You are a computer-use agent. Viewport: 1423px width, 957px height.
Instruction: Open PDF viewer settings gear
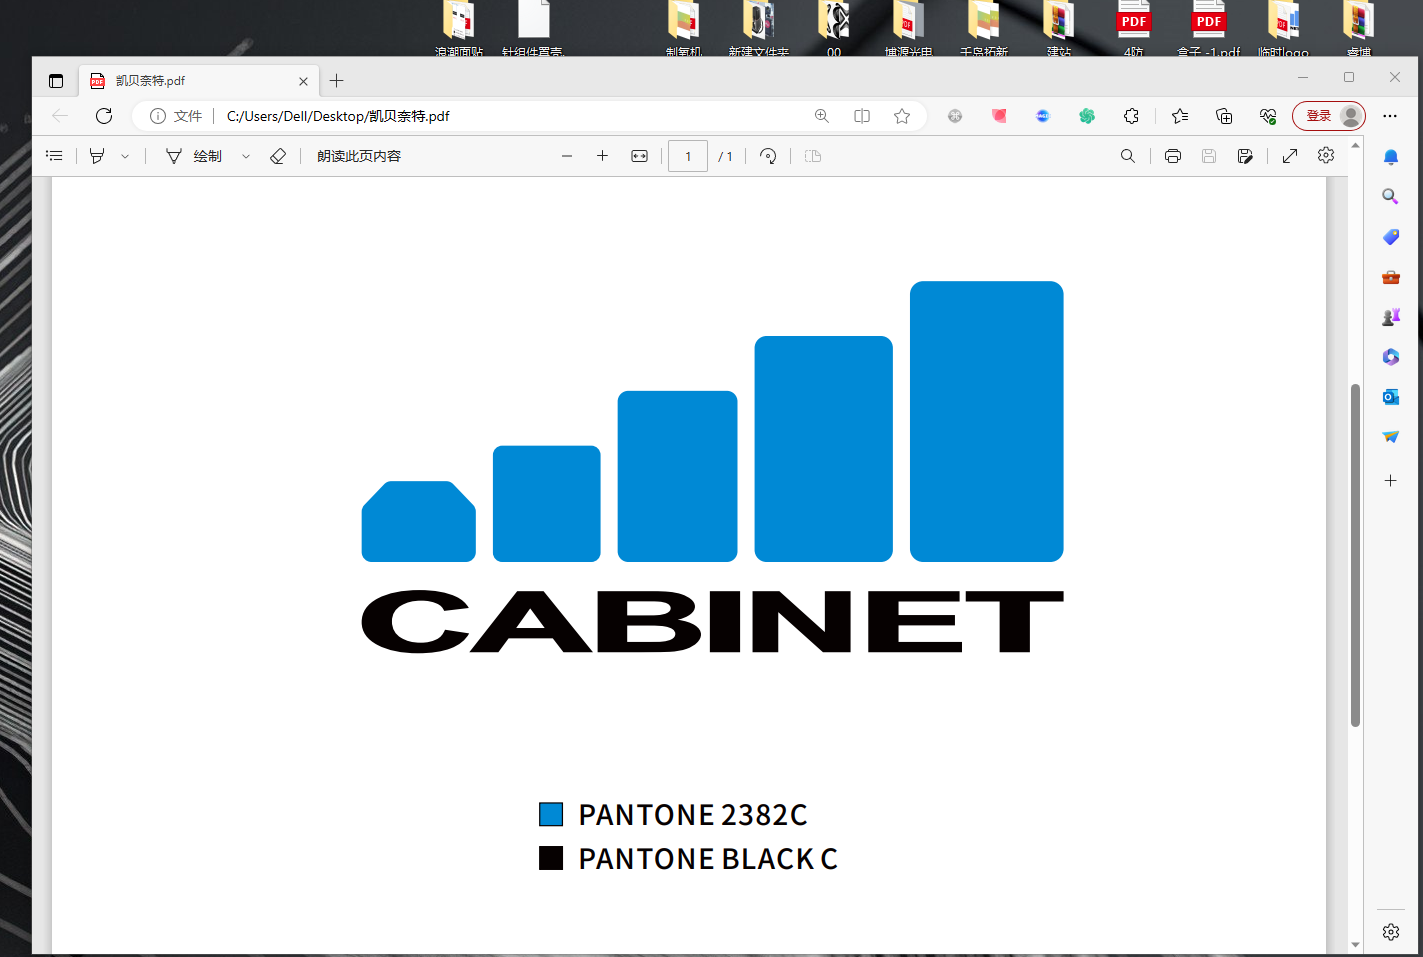[x=1326, y=155]
